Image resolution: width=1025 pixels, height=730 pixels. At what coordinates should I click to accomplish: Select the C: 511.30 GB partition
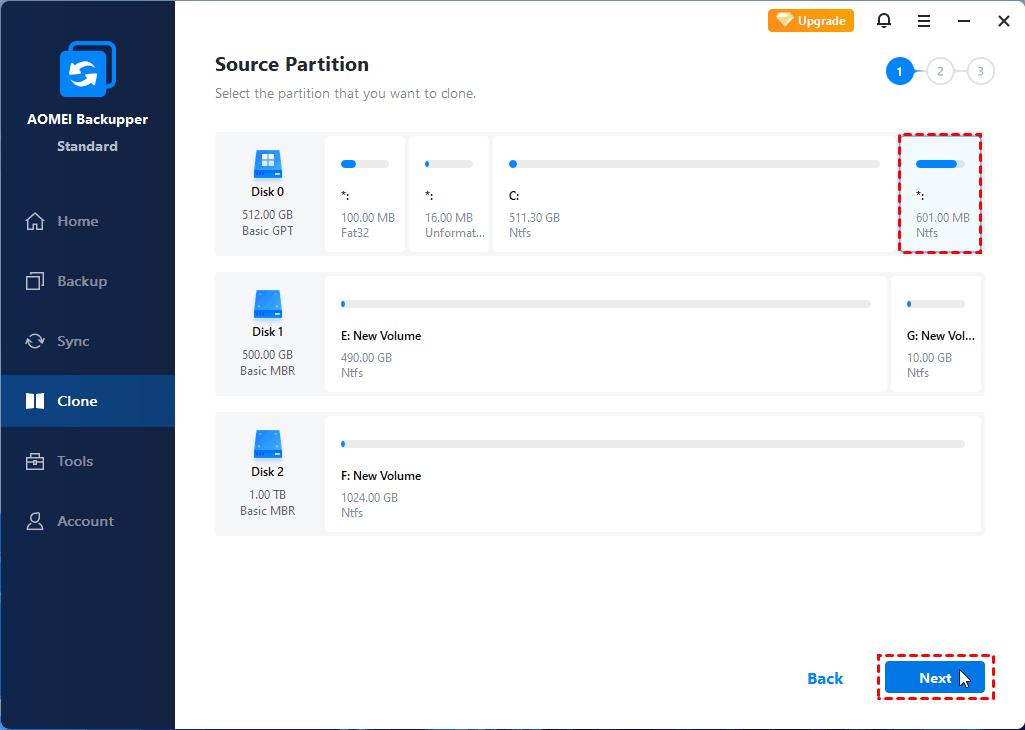pos(694,195)
